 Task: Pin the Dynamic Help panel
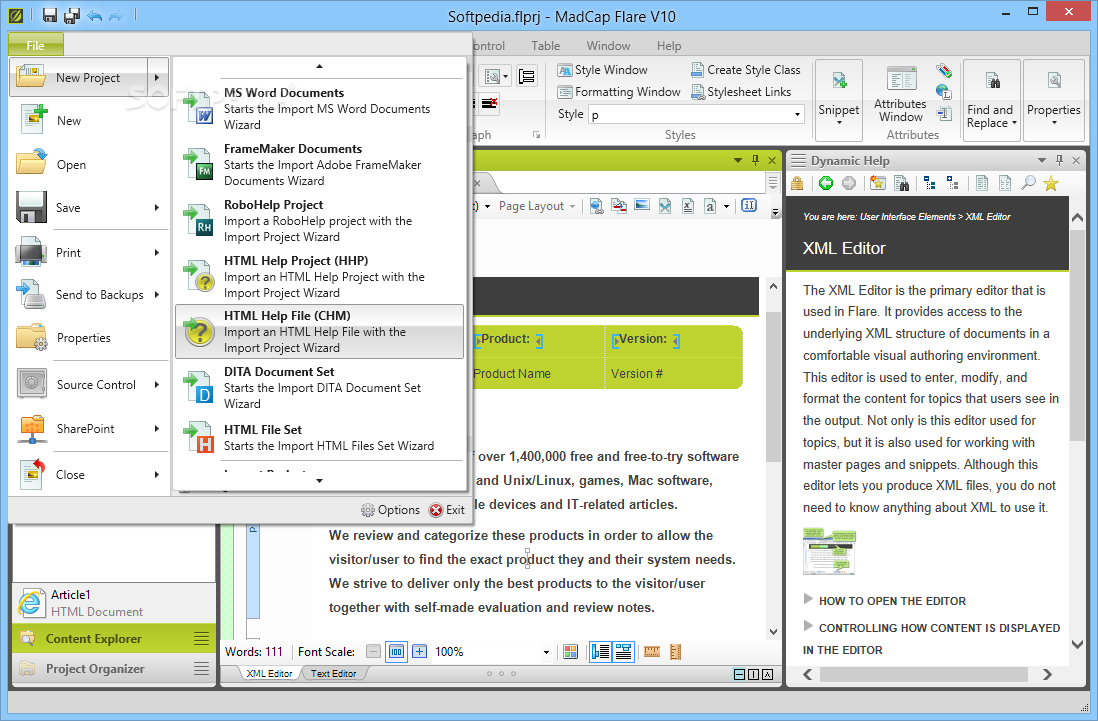(1059, 160)
